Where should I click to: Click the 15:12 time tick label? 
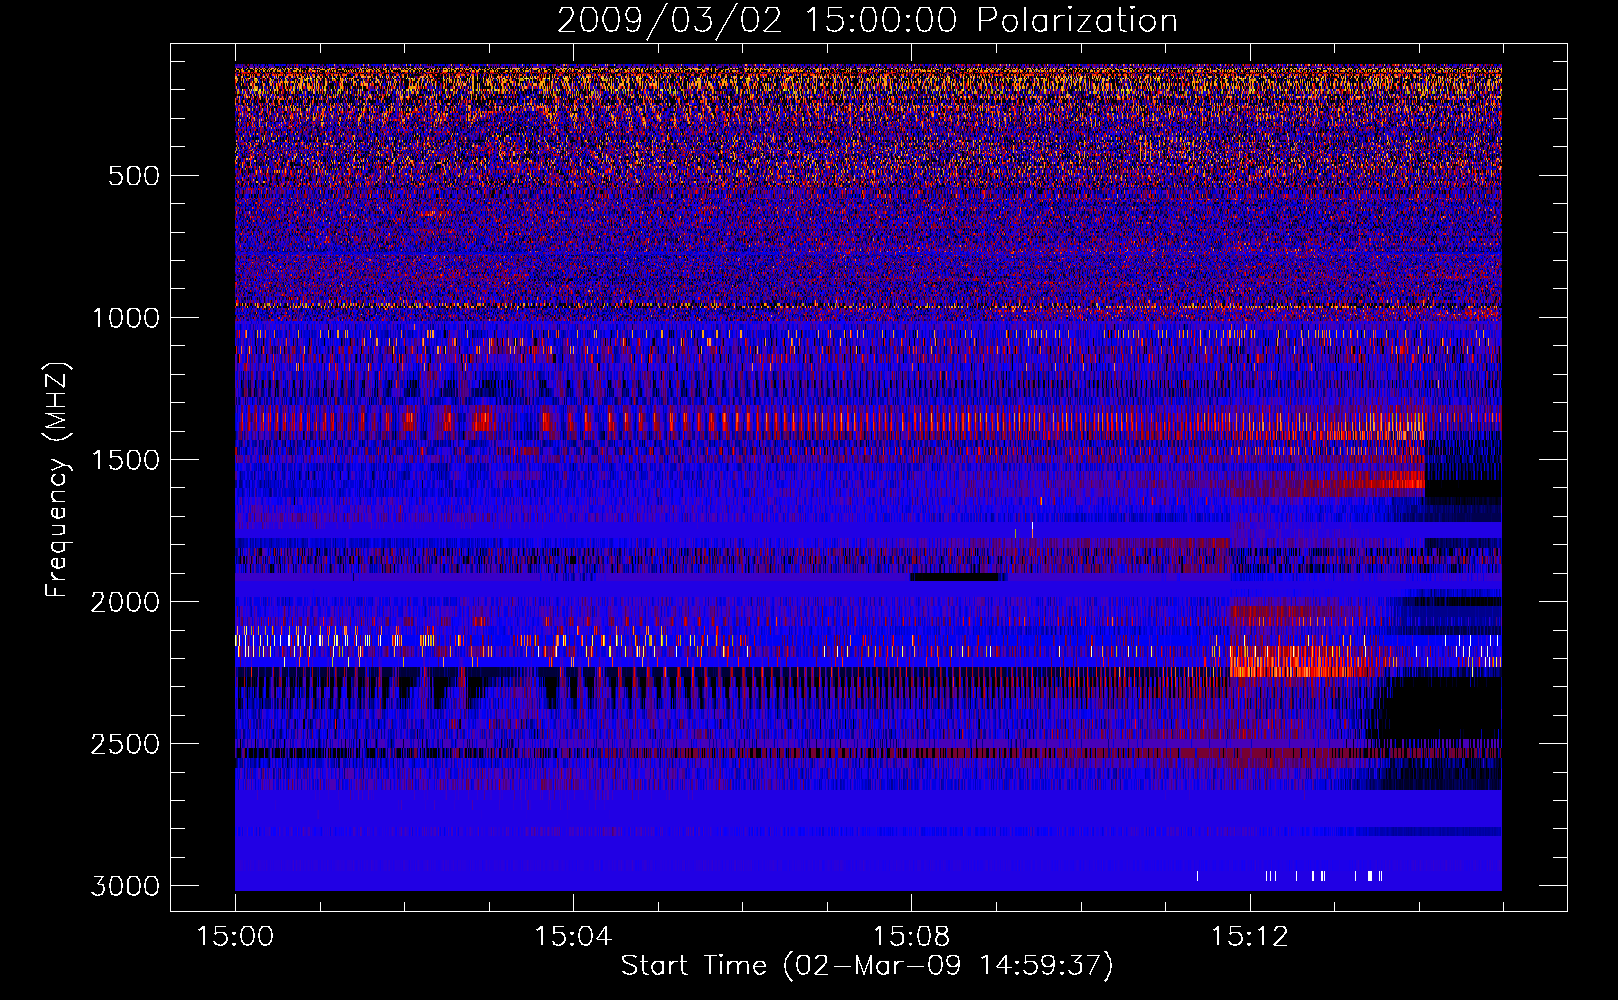[x=1249, y=937]
